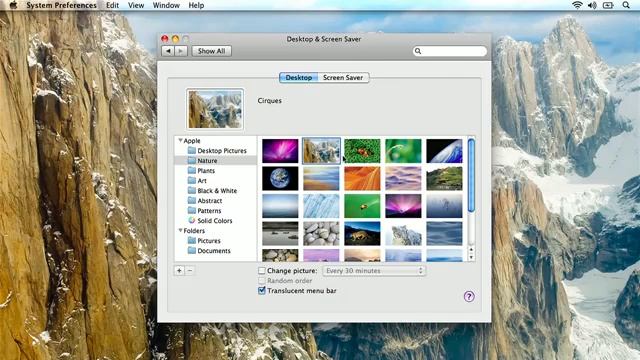Toggle the Random order checkbox
The image size is (640, 360).
pos(262,281)
